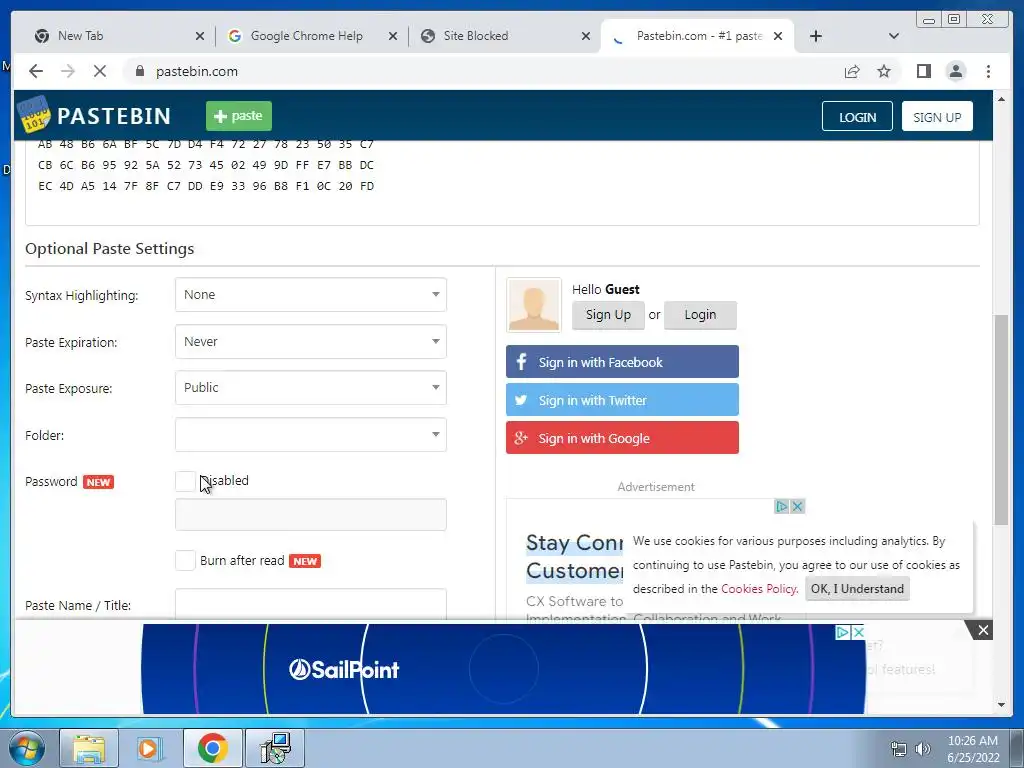Expand the Syntax Highlighting dropdown
Screen dimensions: 1024x768
[x=310, y=295]
